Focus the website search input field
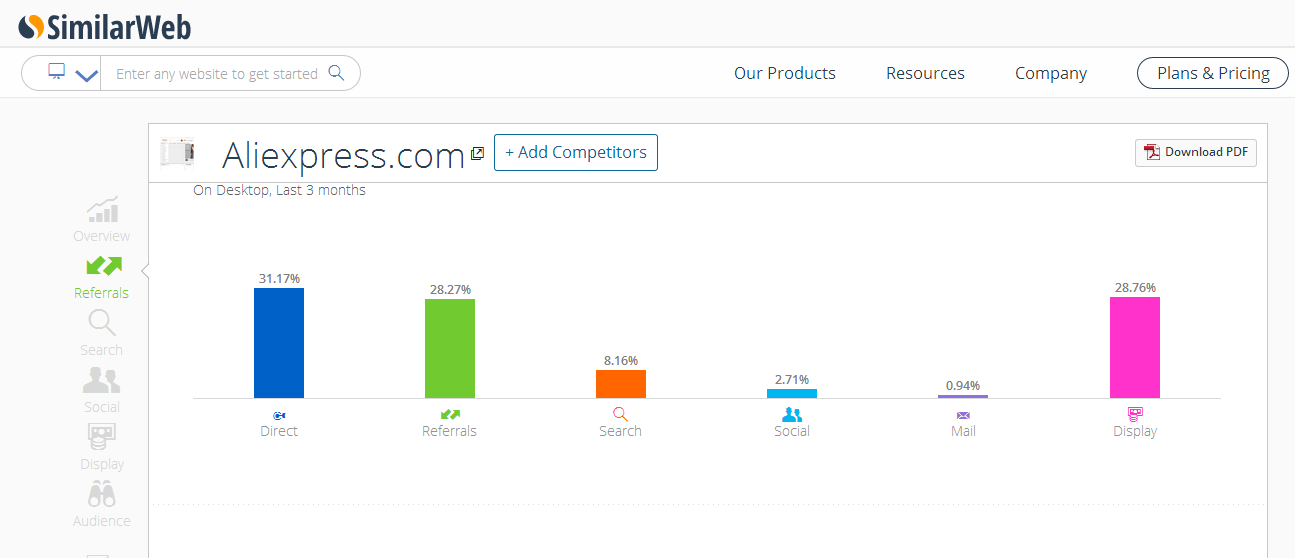The image size is (1295, 558). [217, 73]
